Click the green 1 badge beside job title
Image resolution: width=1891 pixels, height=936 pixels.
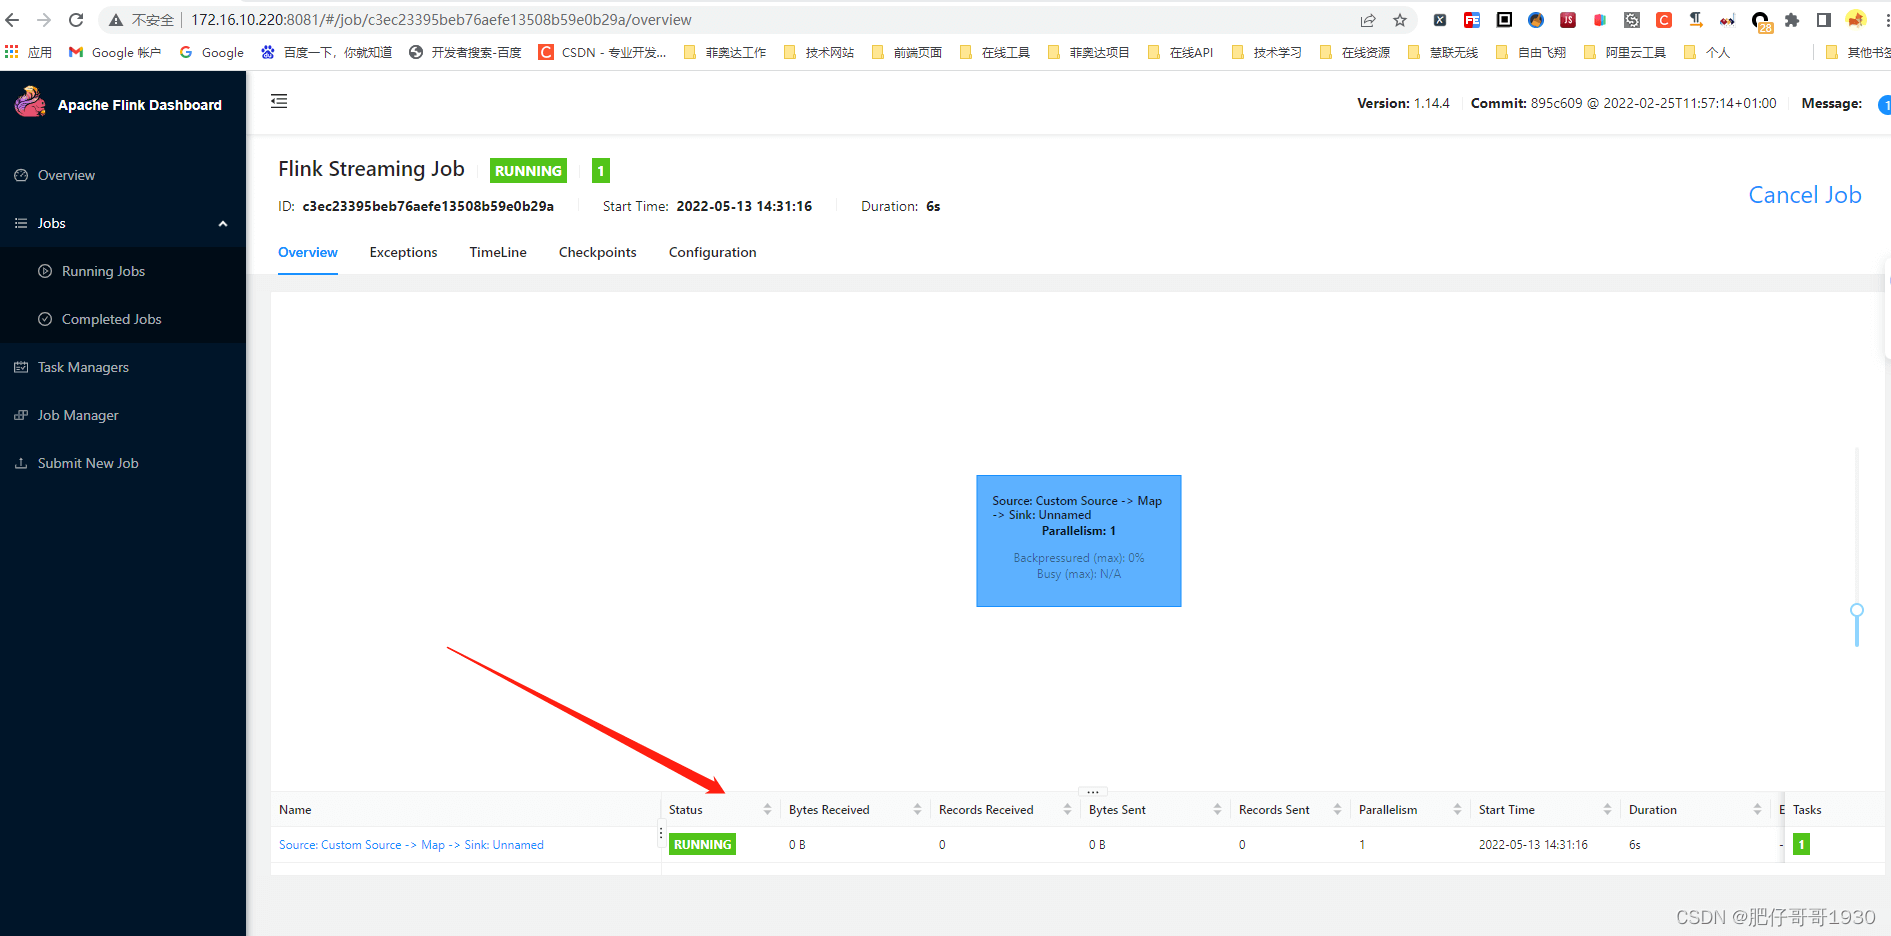601,171
